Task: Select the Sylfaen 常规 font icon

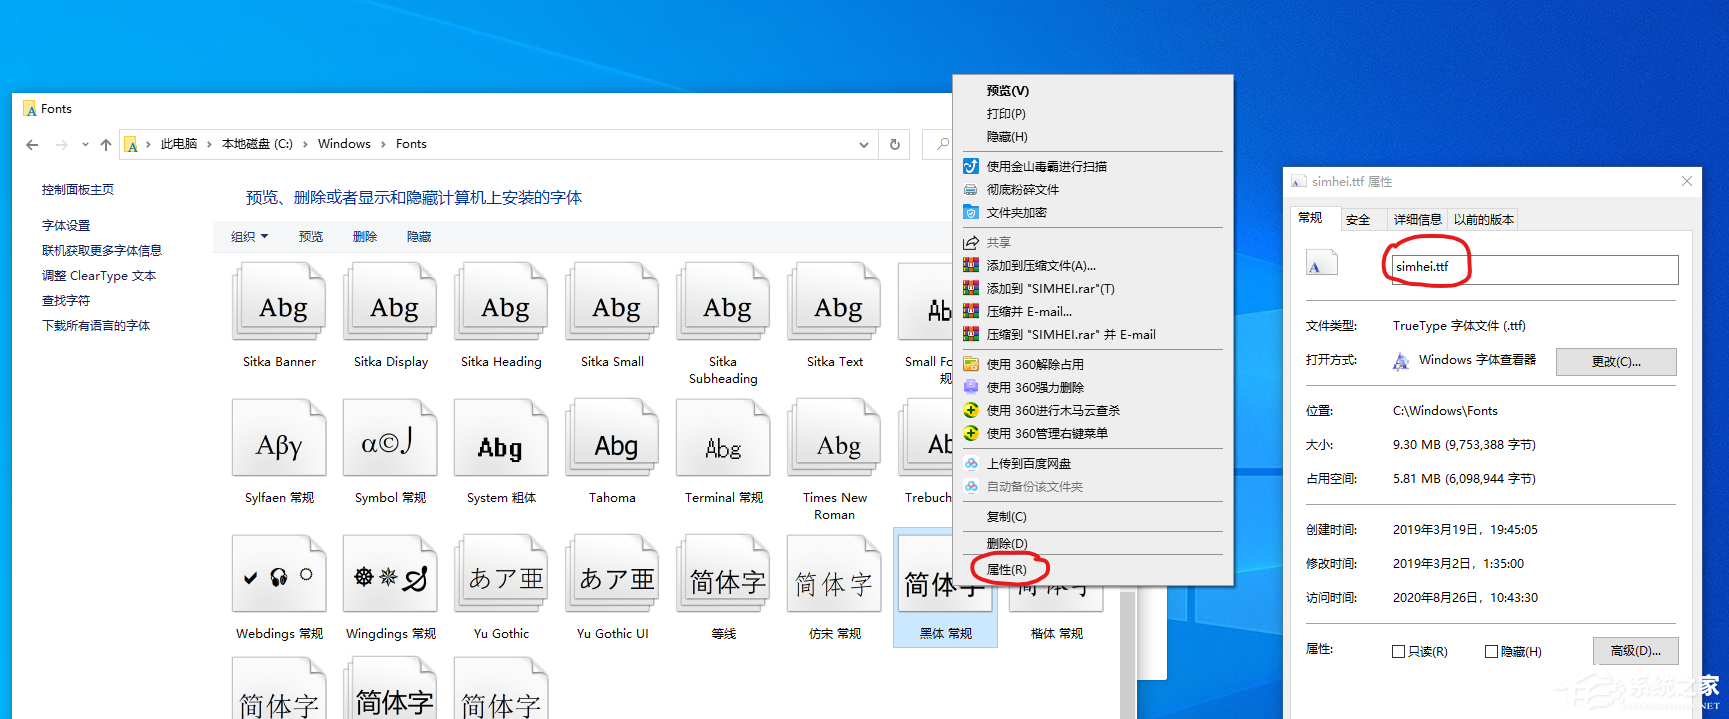Action: (279, 438)
